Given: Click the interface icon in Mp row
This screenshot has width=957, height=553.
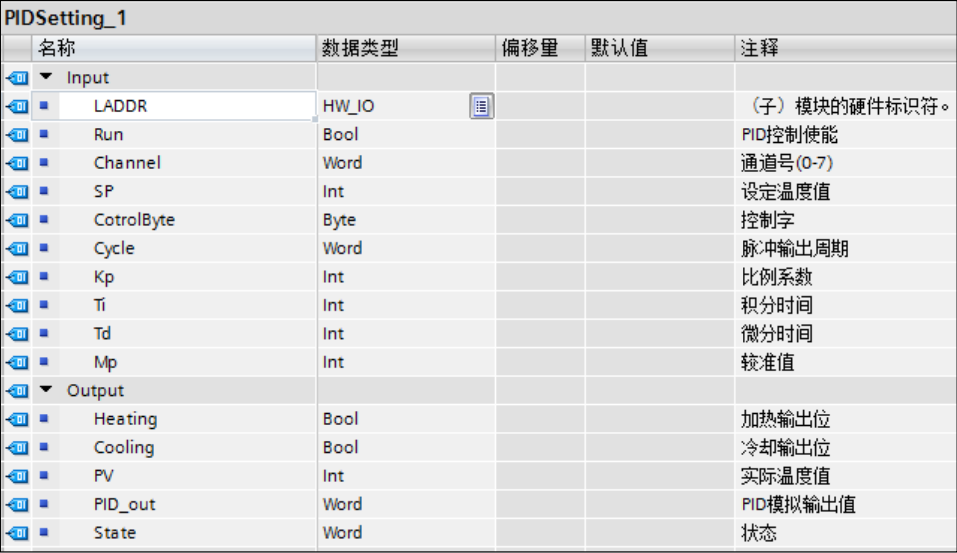Looking at the screenshot, I should pyautogui.click(x=17, y=362).
